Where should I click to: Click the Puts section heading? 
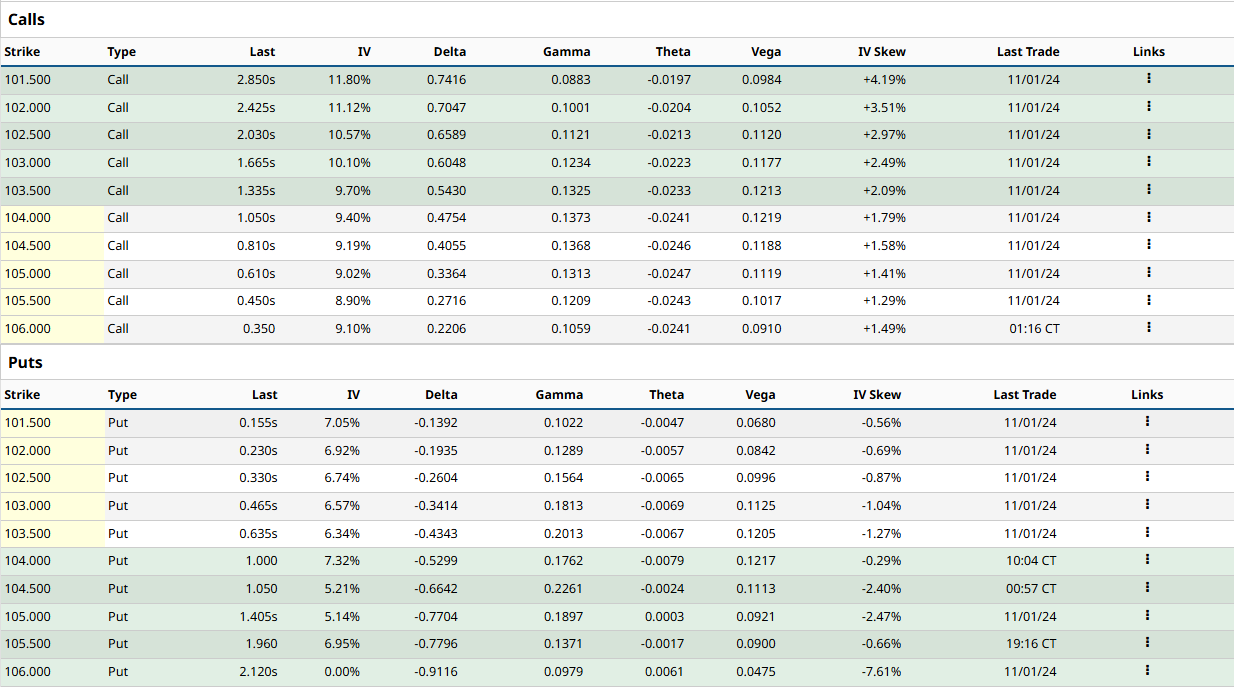(x=25, y=362)
